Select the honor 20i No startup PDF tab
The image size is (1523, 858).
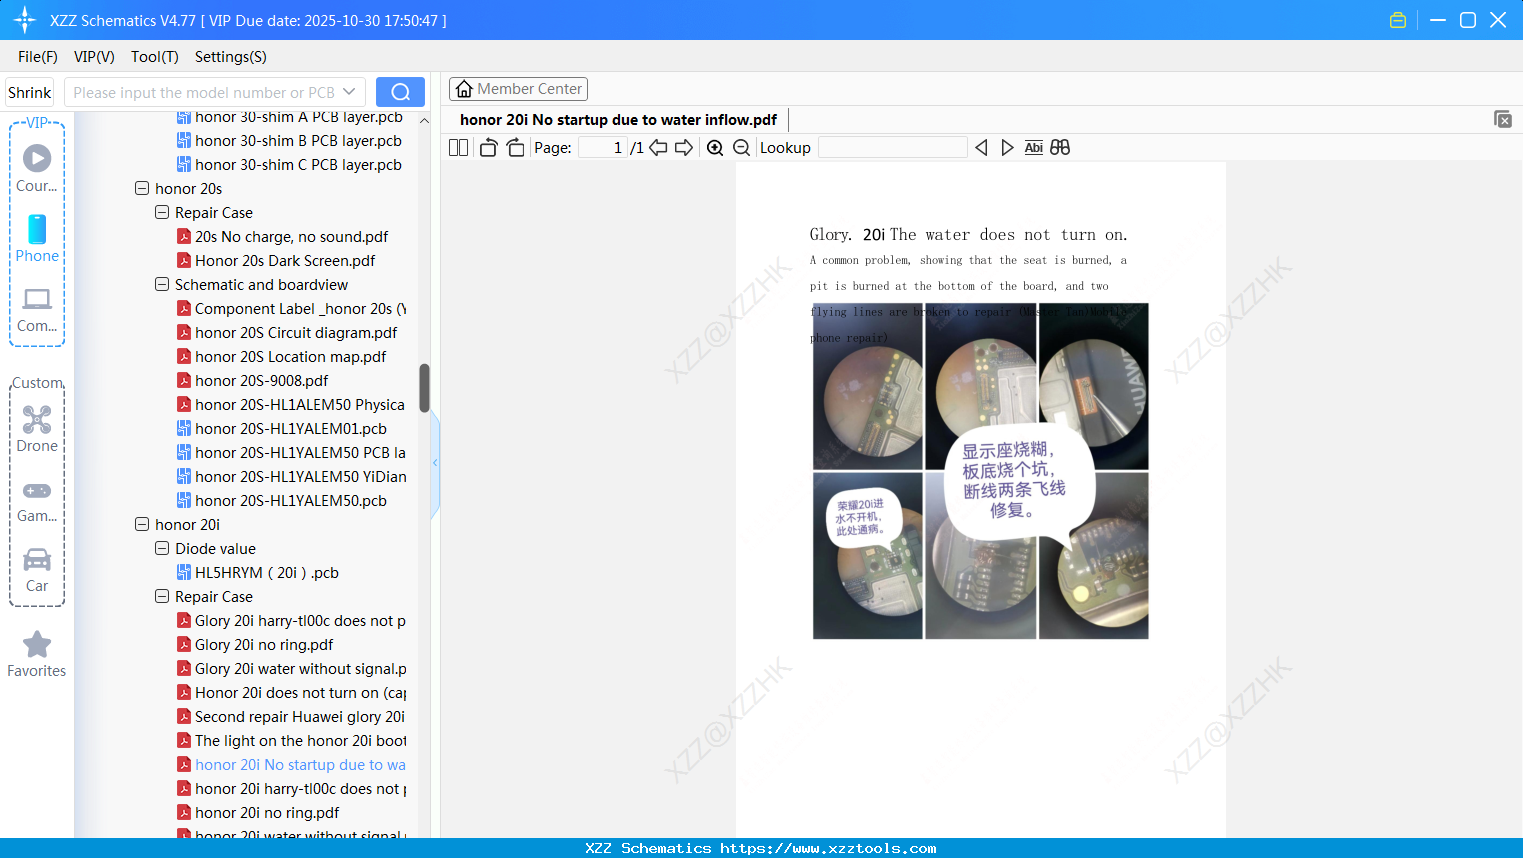pos(618,120)
